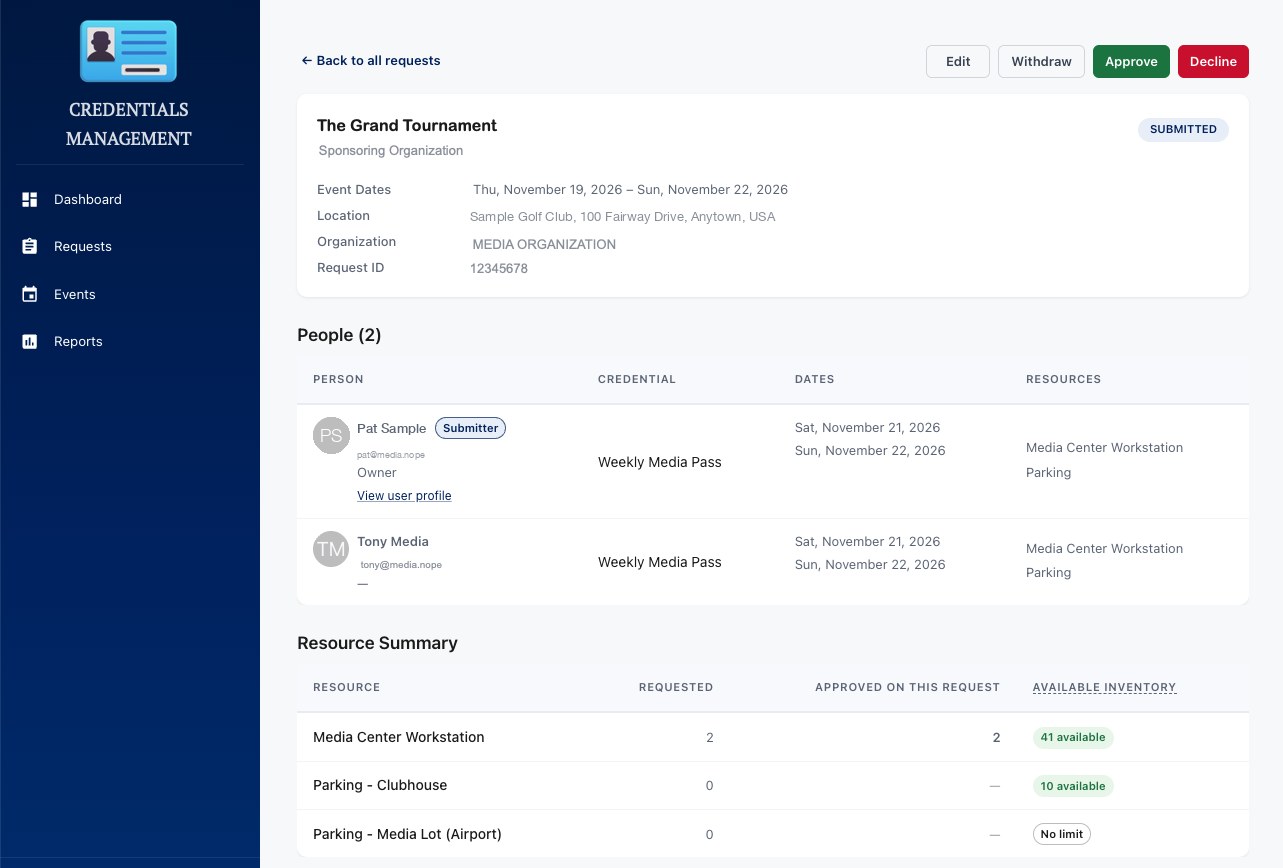The height and width of the screenshot is (868, 1283).
Task: Decline the request with the red button
Action: [x=1213, y=61]
